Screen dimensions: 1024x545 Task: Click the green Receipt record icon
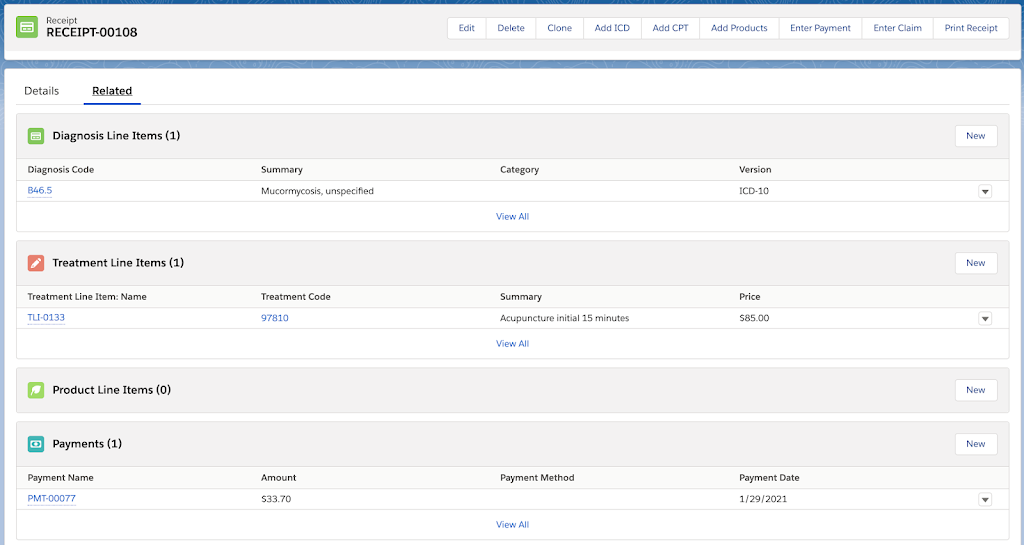point(28,27)
